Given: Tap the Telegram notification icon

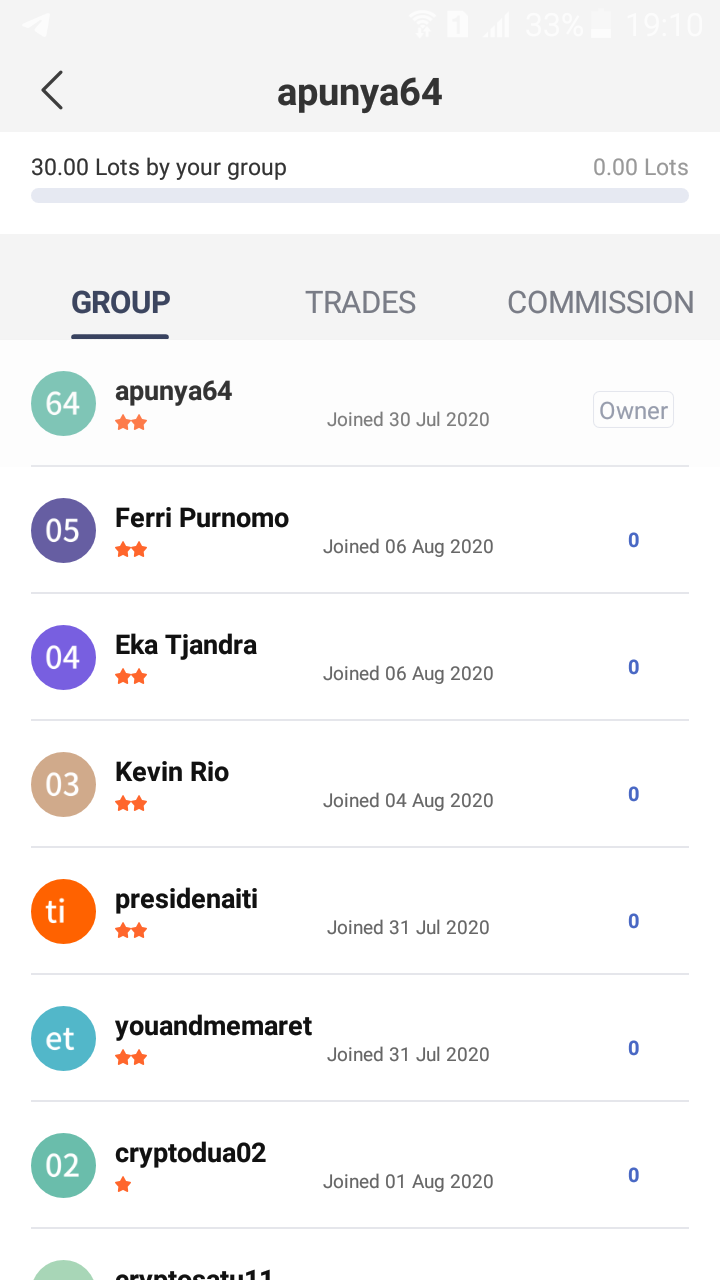Looking at the screenshot, I should point(35,25).
